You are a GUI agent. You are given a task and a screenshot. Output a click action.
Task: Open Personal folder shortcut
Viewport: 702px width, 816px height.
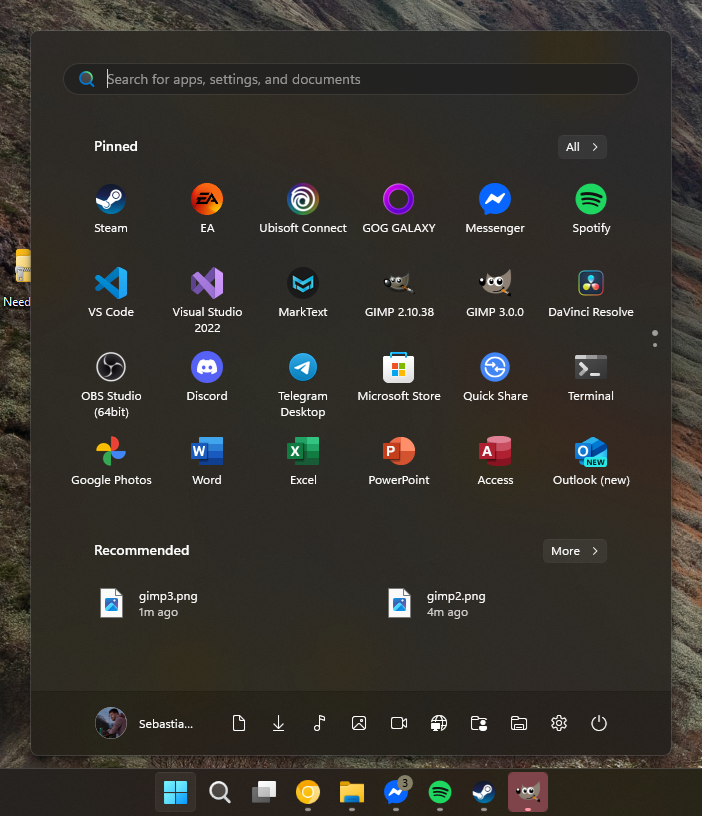[479, 723]
